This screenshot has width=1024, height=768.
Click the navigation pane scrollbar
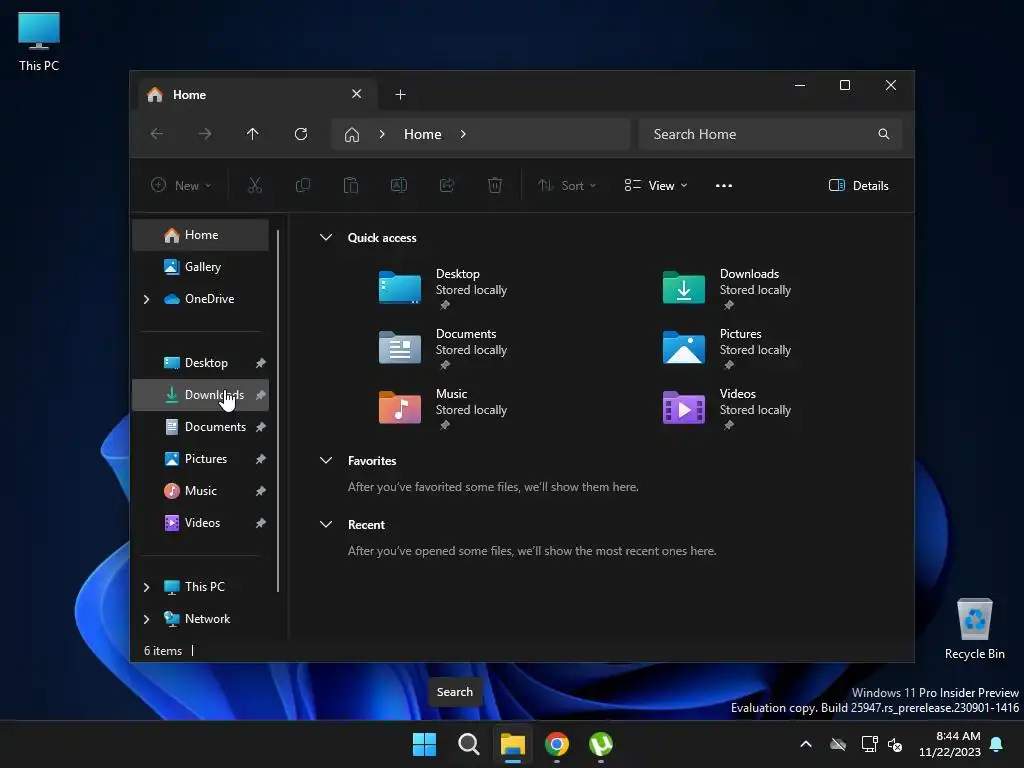click(x=278, y=411)
